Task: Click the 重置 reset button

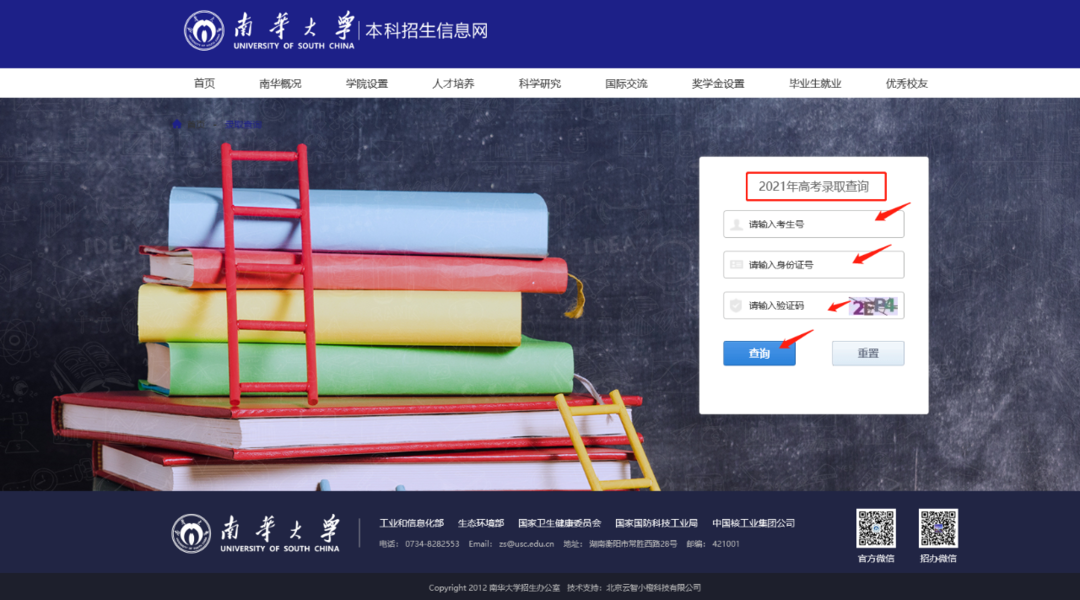Action: click(x=867, y=353)
